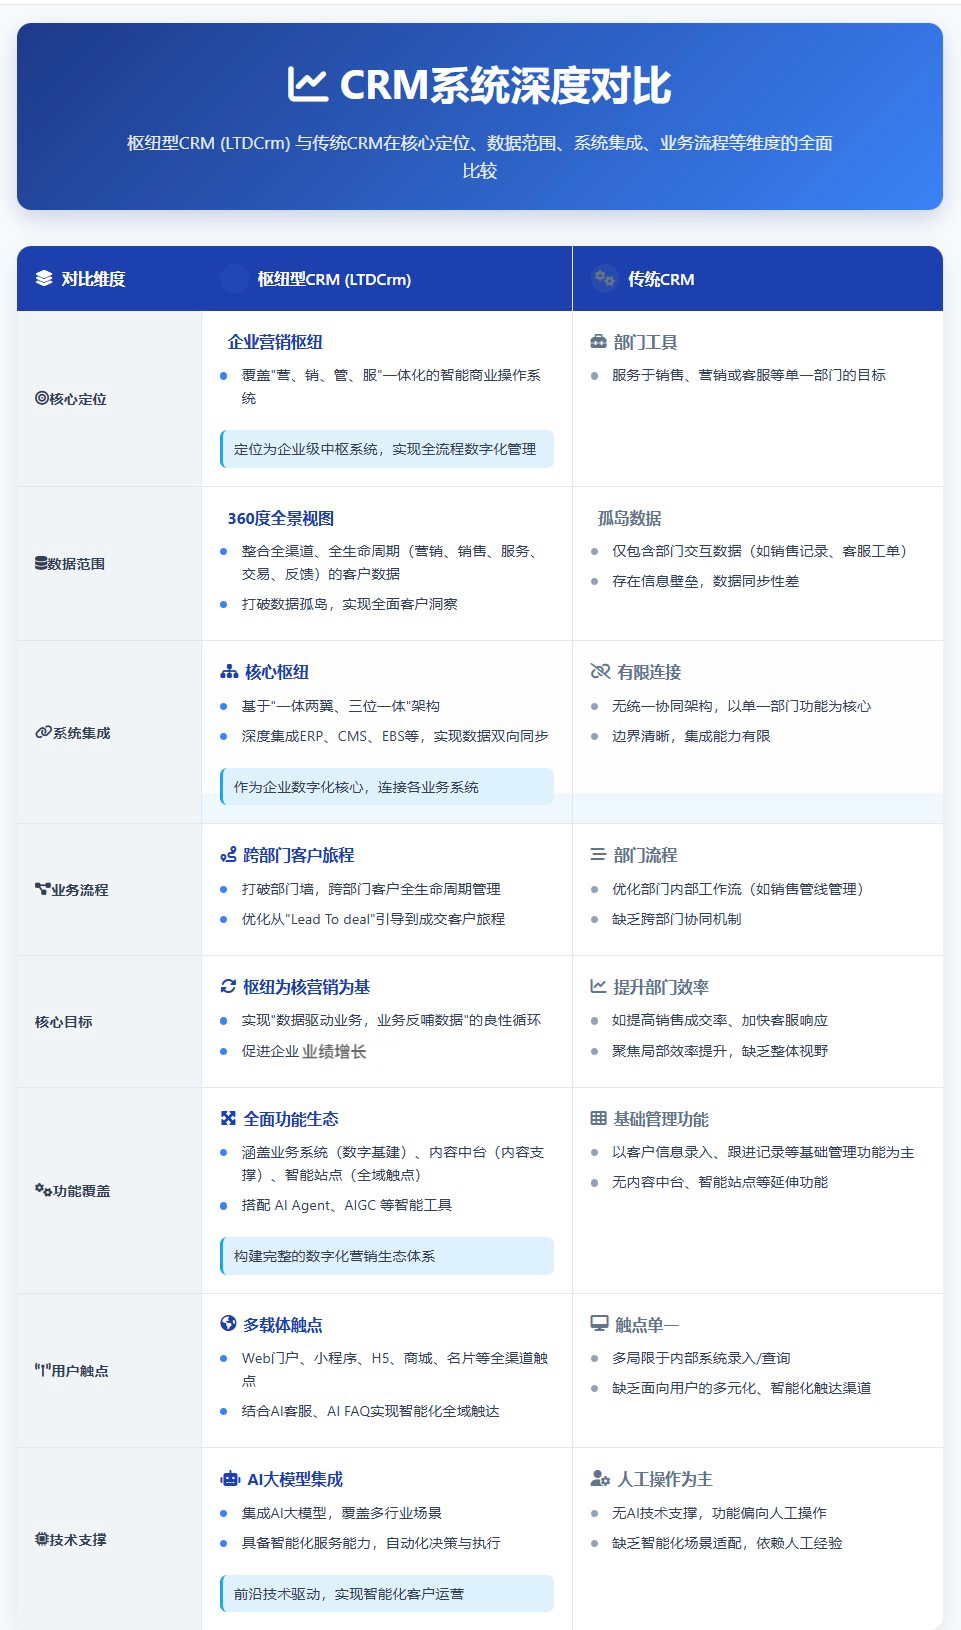Click bullet 结合AI客服、AI FAQ实现智能化全域触达
This screenshot has height=1630, width=961.
tap(371, 1411)
